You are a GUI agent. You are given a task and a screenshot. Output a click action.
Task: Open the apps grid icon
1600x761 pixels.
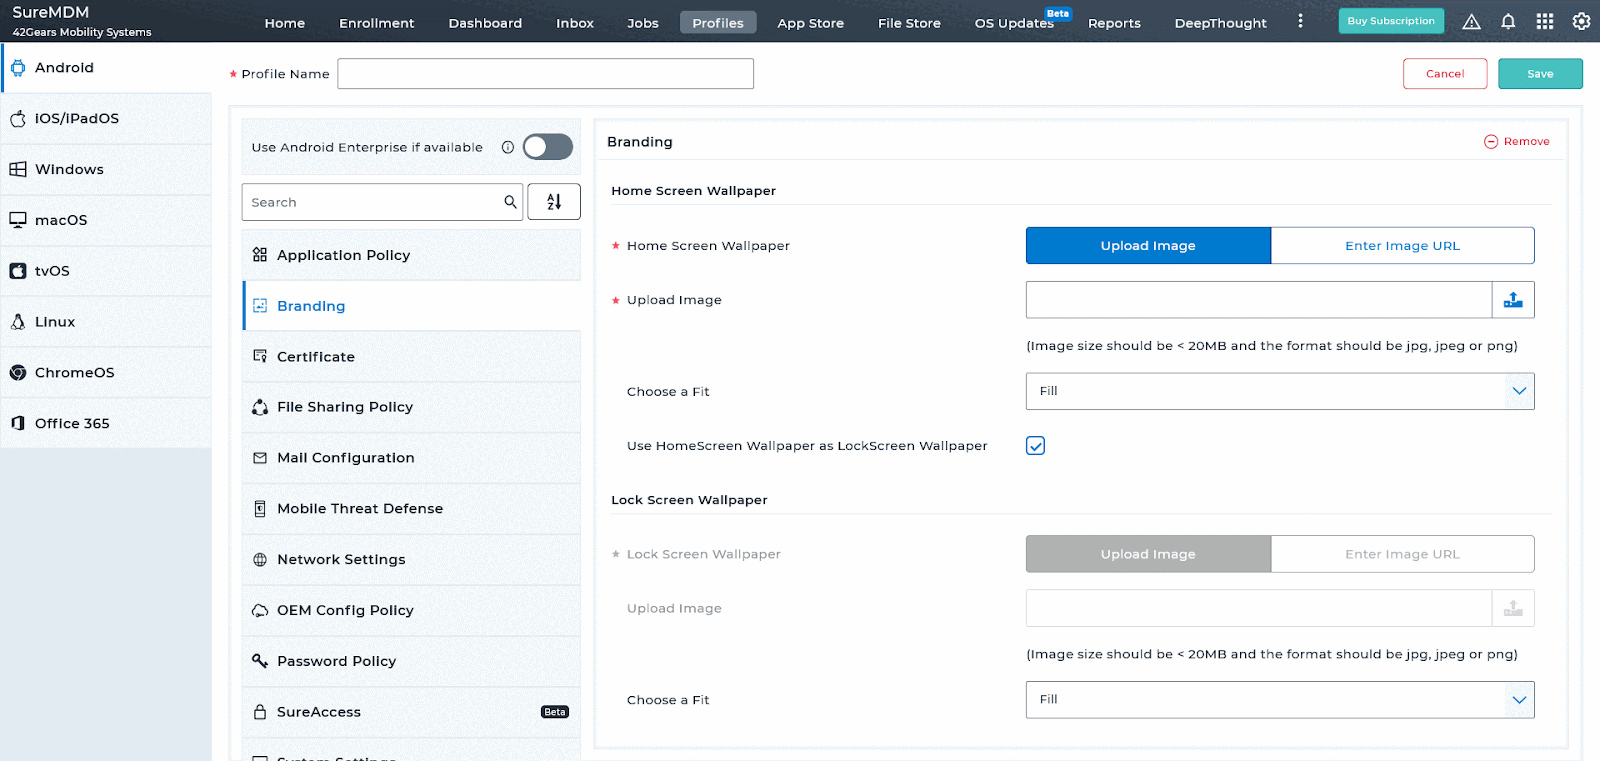click(x=1545, y=22)
